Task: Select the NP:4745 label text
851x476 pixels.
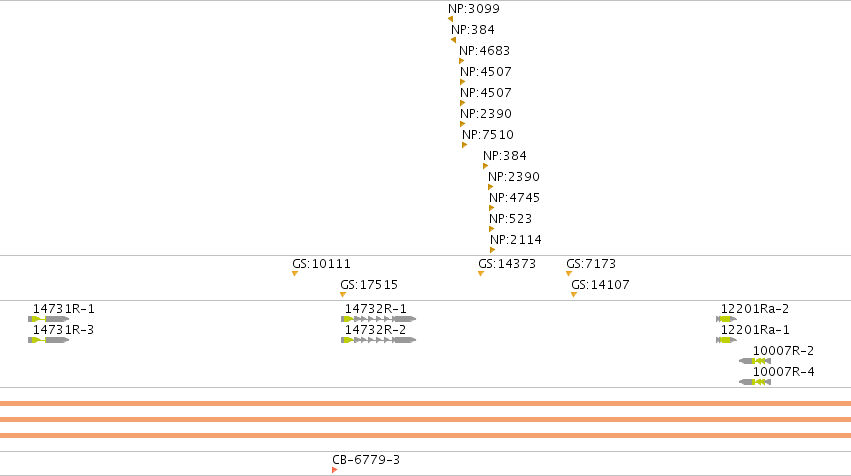Action: [x=515, y=198]
